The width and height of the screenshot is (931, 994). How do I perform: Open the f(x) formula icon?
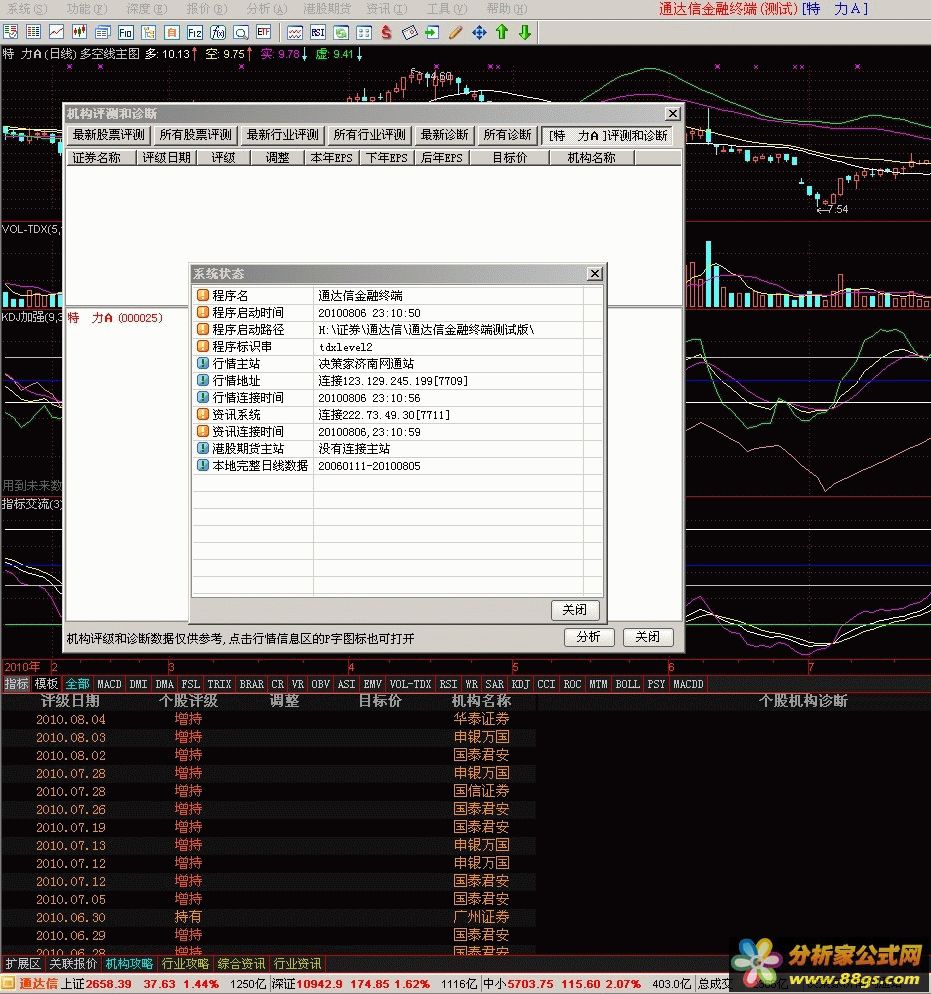(x=217, y=32)
